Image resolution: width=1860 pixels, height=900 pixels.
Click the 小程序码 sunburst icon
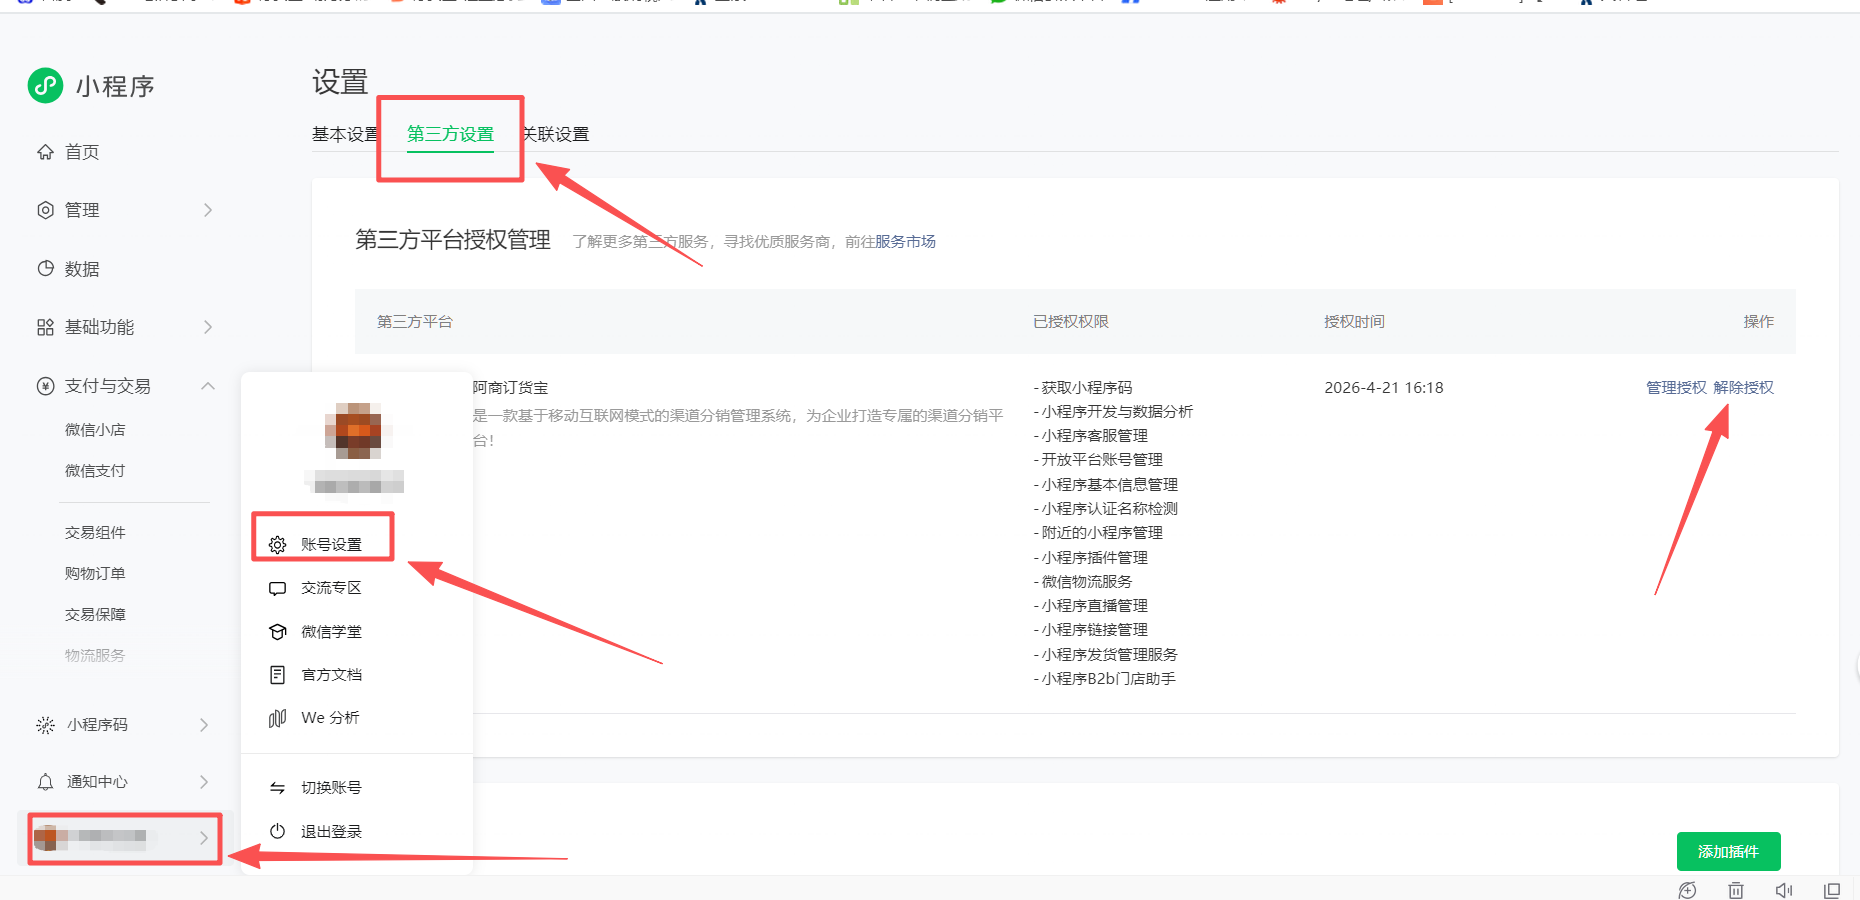click(x=45, y=725)
